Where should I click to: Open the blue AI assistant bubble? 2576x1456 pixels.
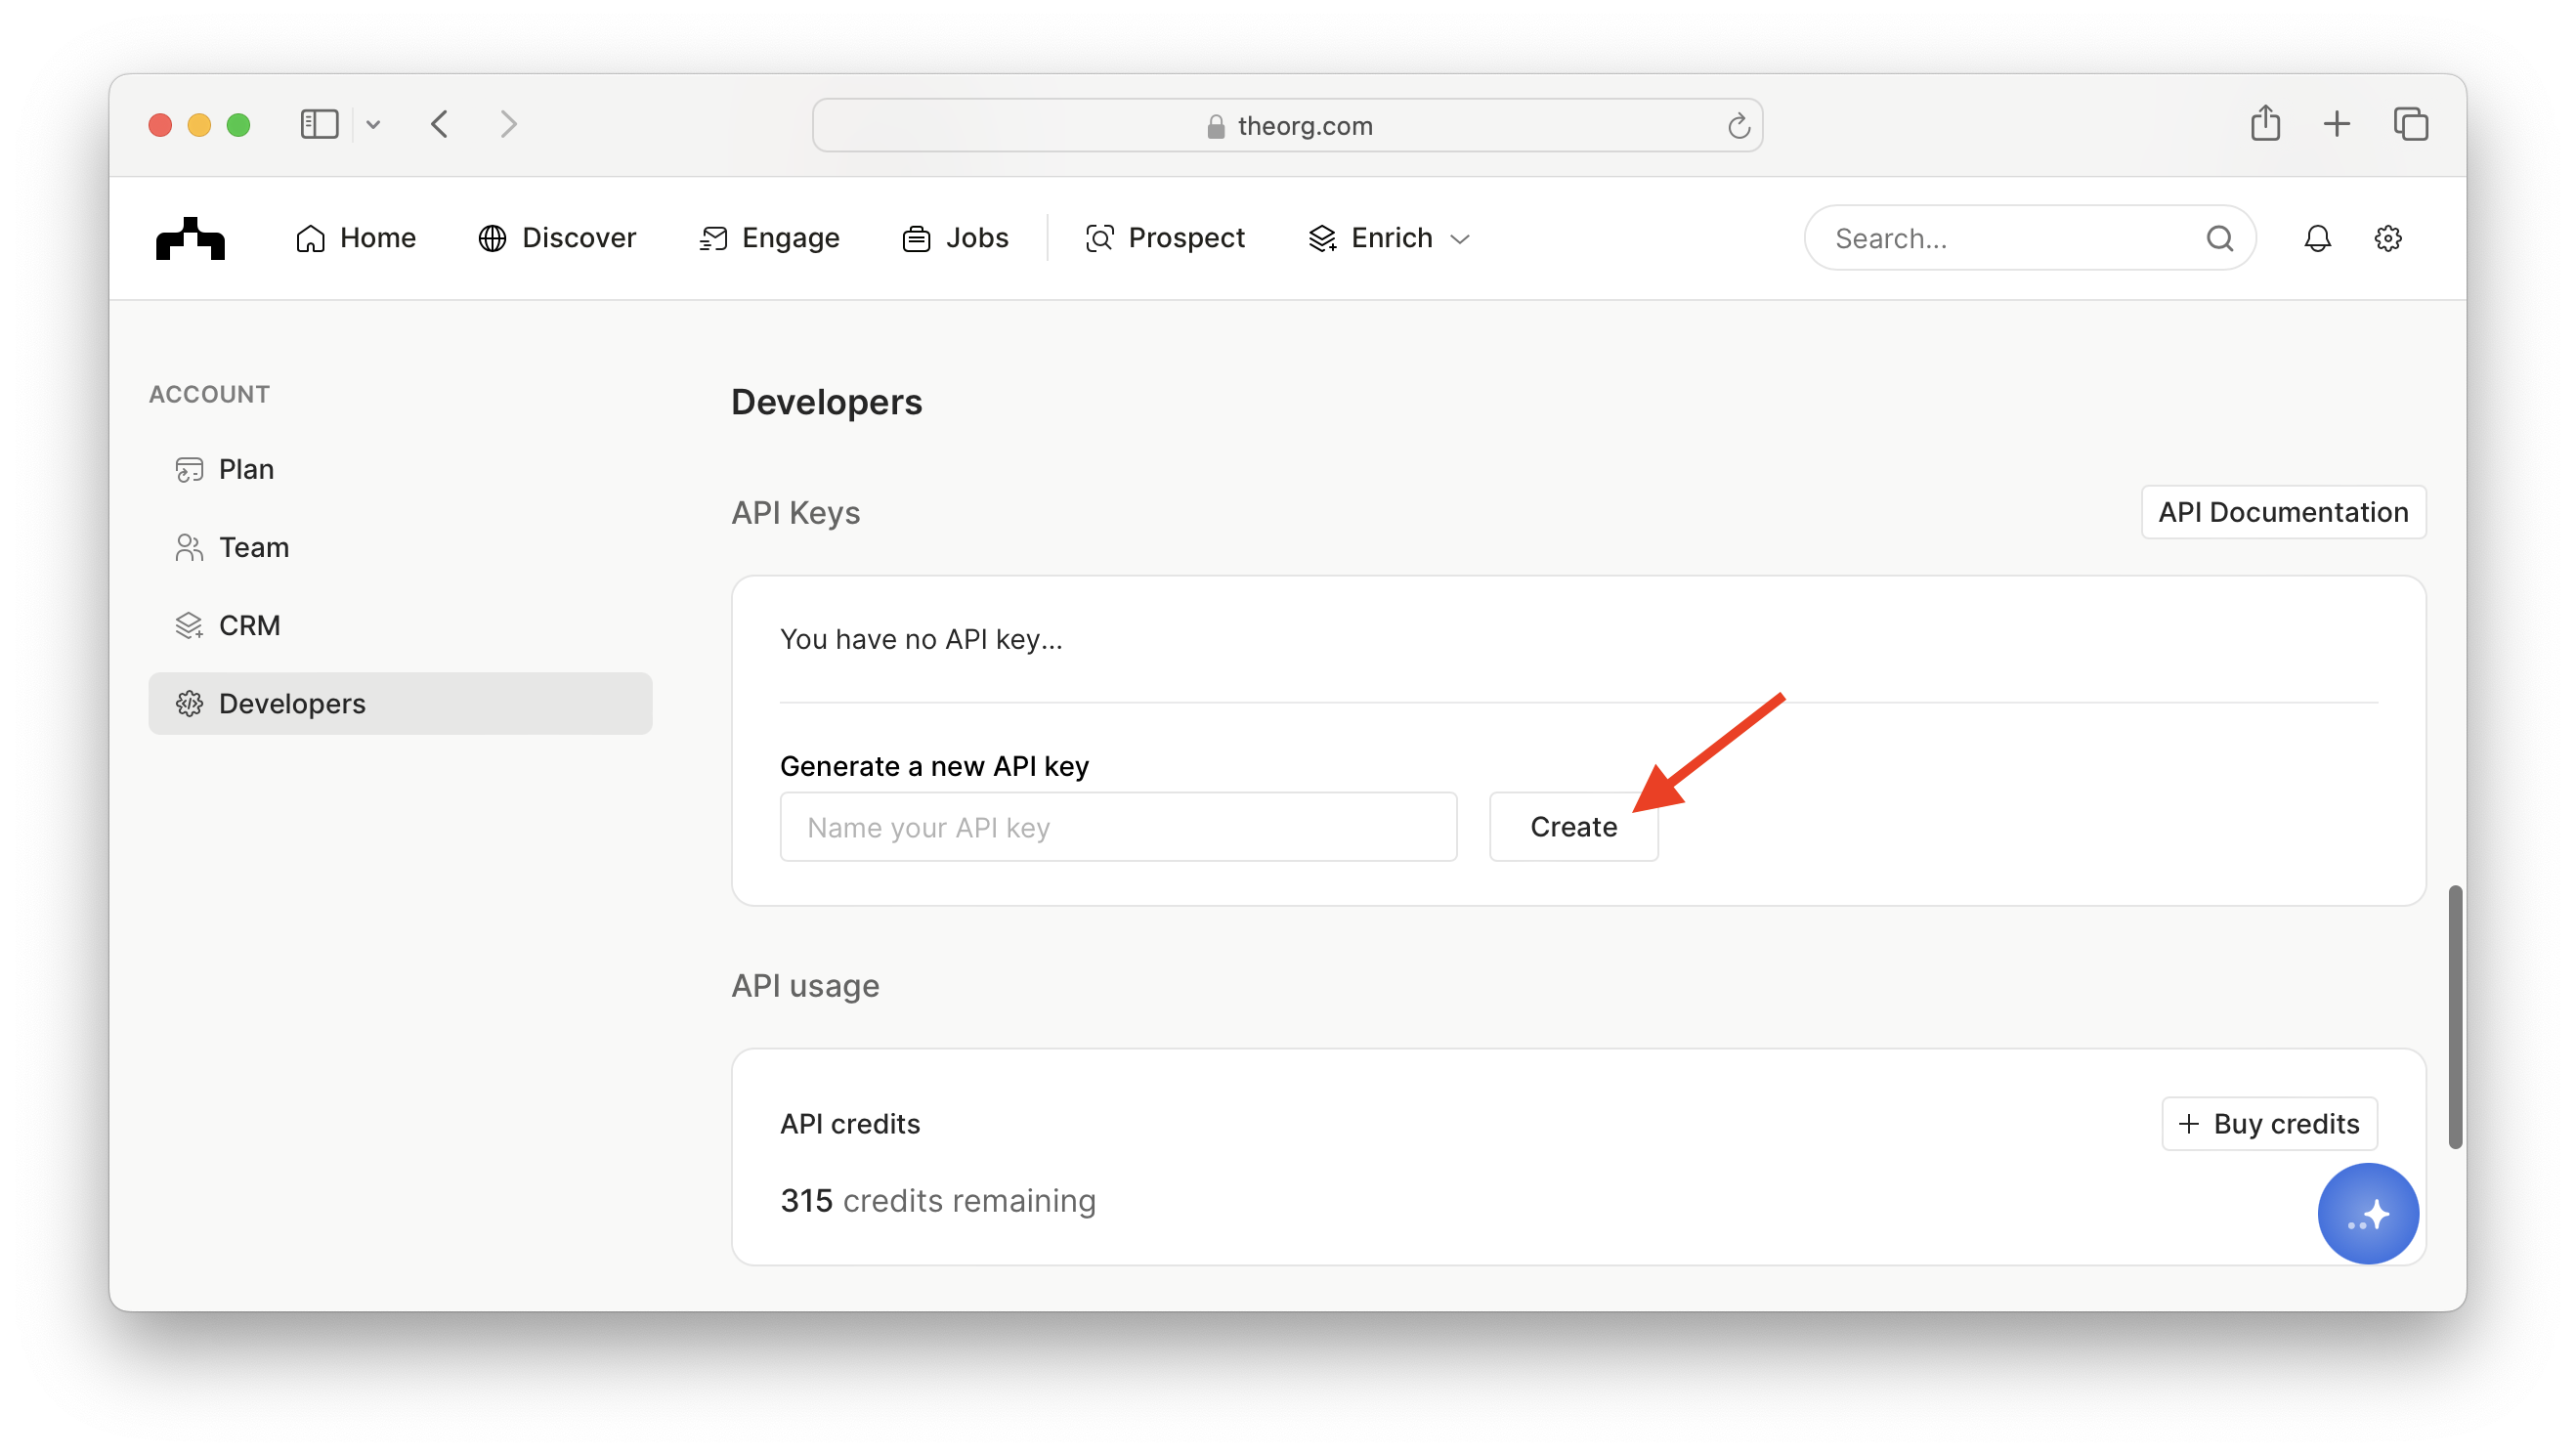point(2368,1214)
